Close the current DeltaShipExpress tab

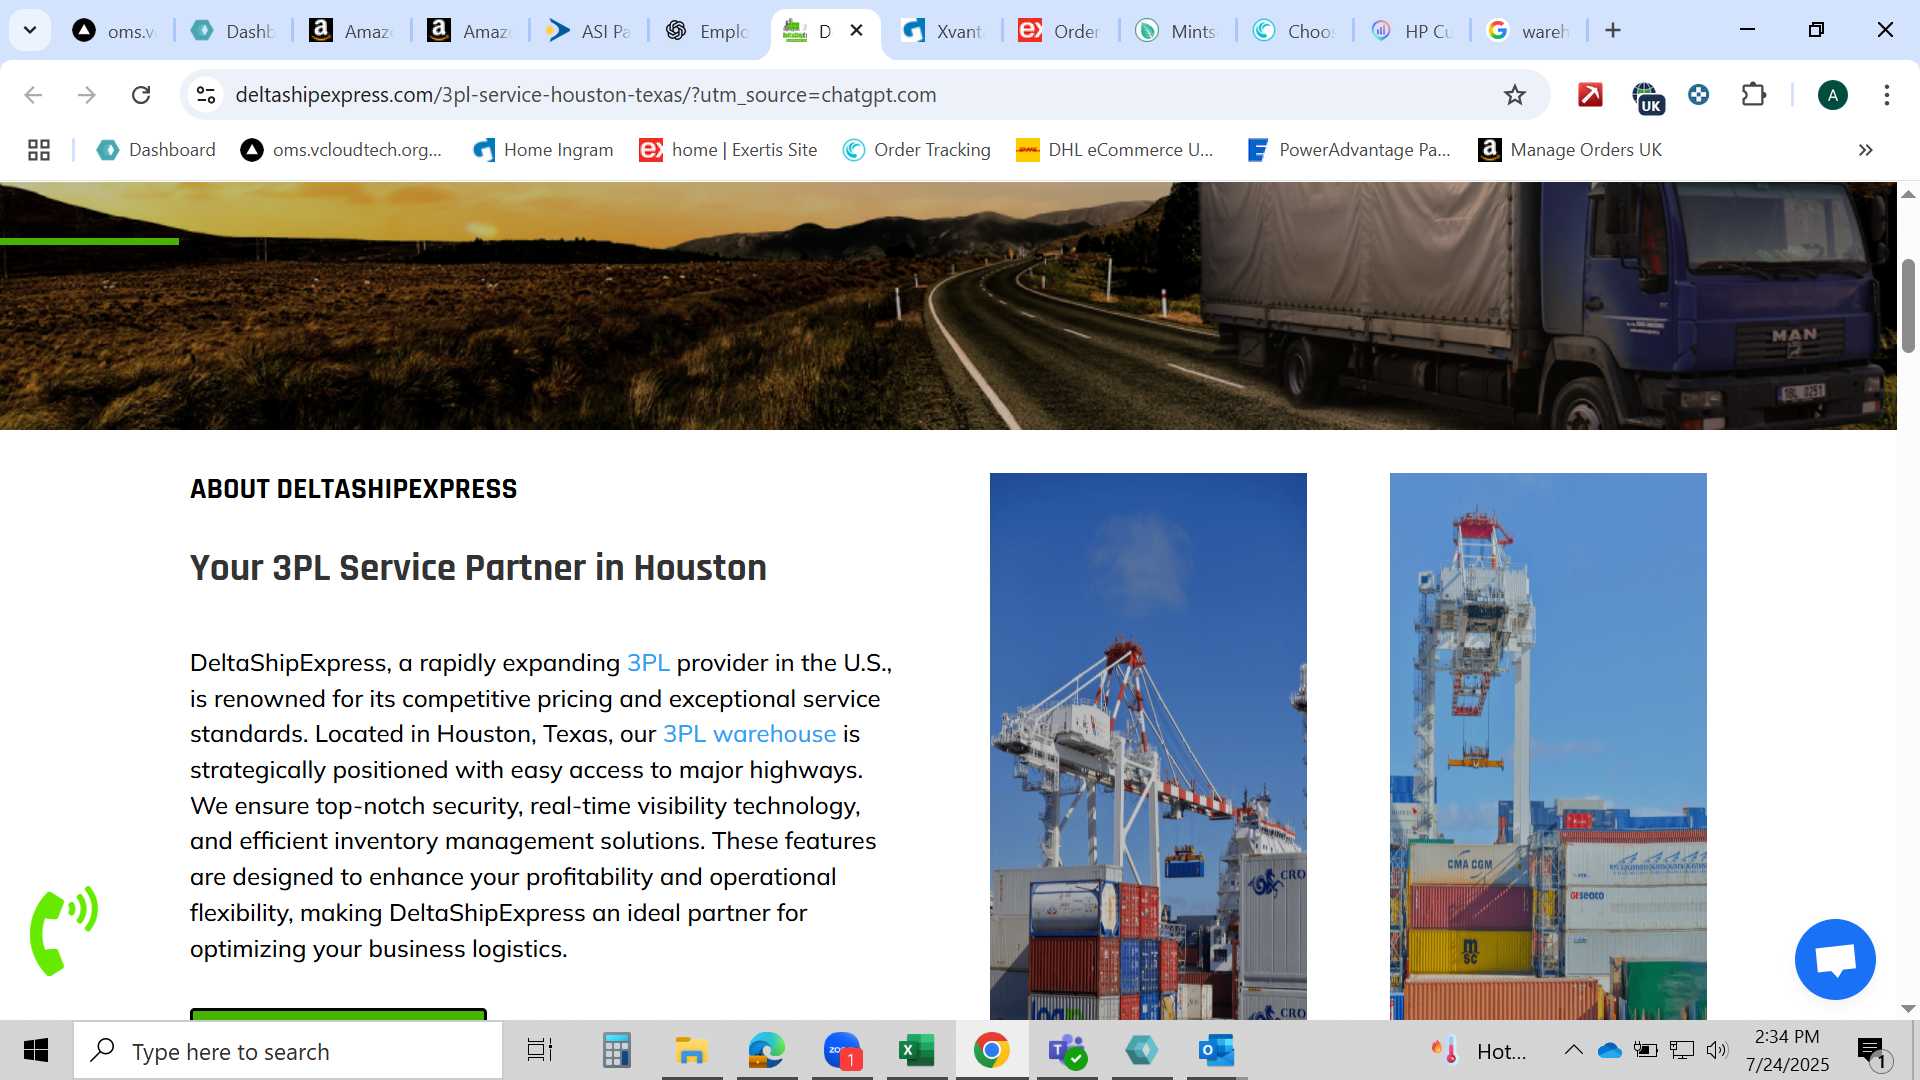tap(857, 31)
